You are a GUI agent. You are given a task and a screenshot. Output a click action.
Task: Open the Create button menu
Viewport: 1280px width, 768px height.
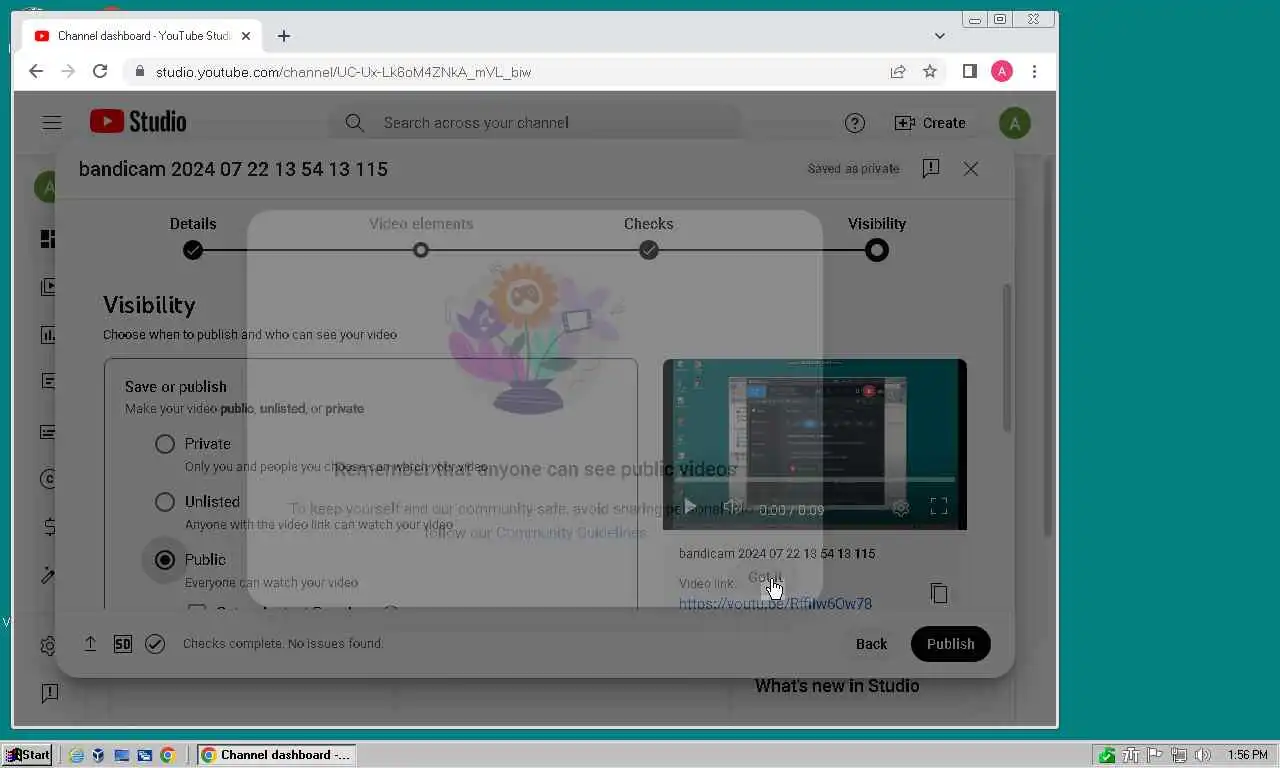pyautogui.click(x=930, y=123)
